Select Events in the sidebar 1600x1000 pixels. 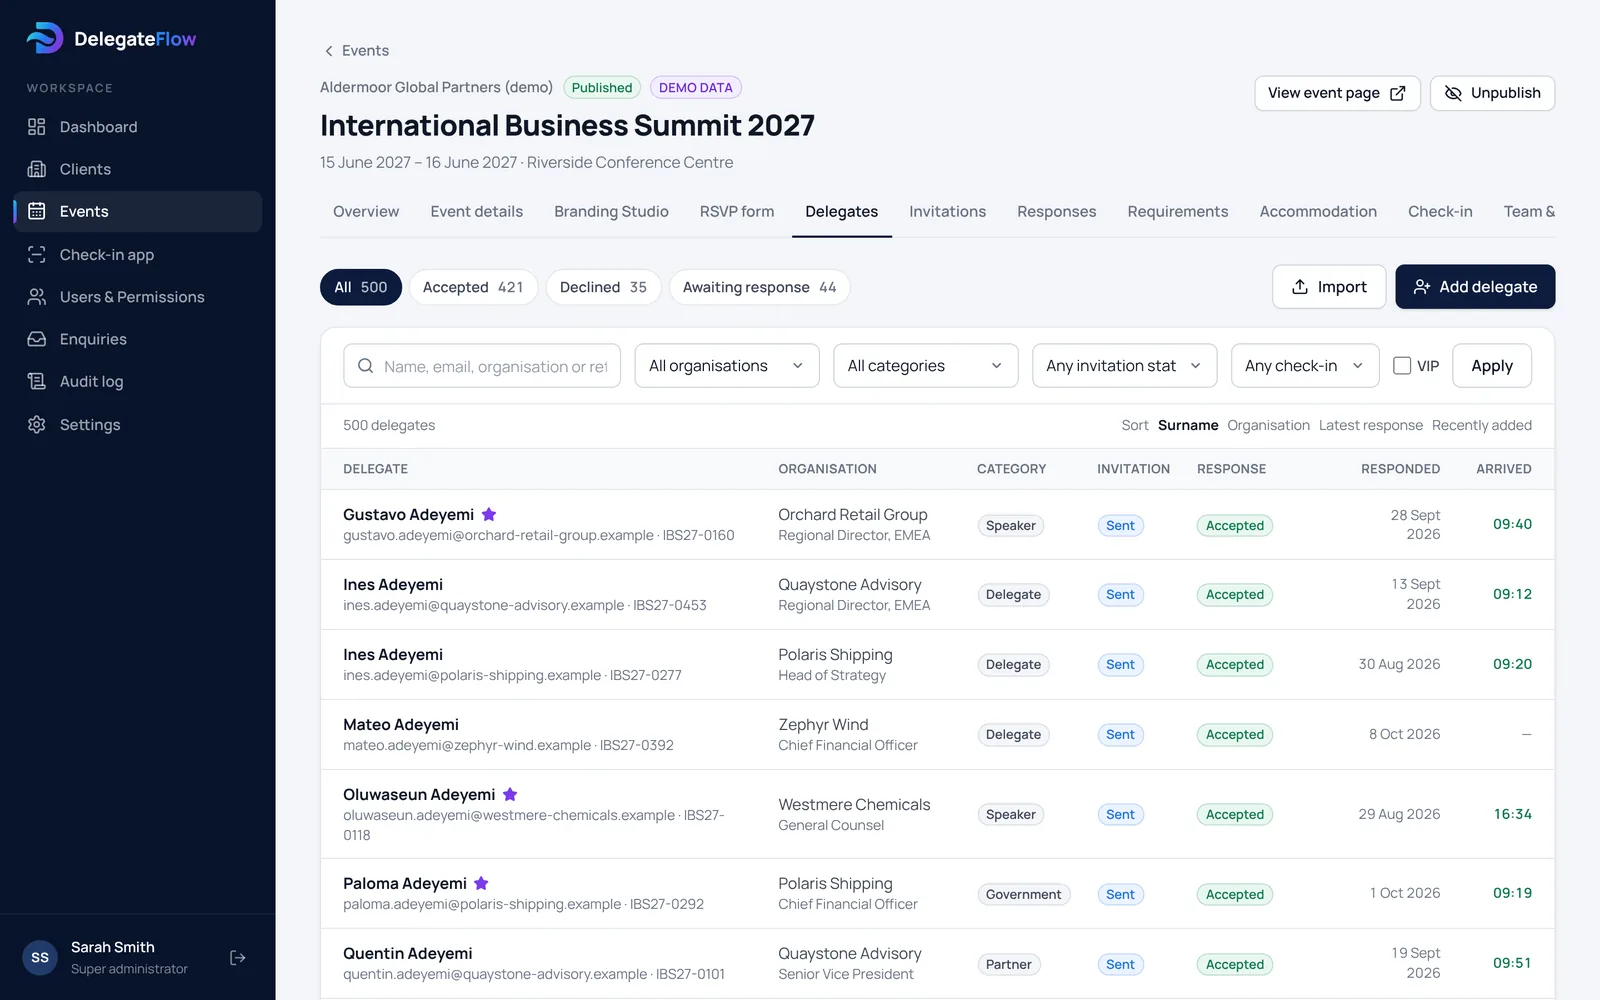click(x=137, y=212)
